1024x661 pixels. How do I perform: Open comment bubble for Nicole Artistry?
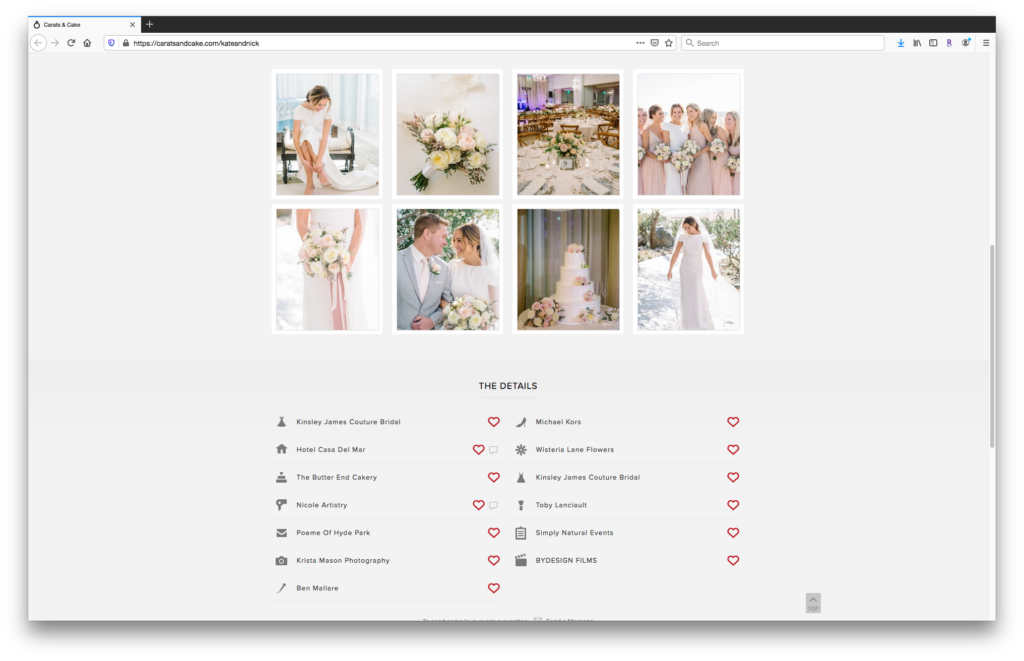point(494,506)
